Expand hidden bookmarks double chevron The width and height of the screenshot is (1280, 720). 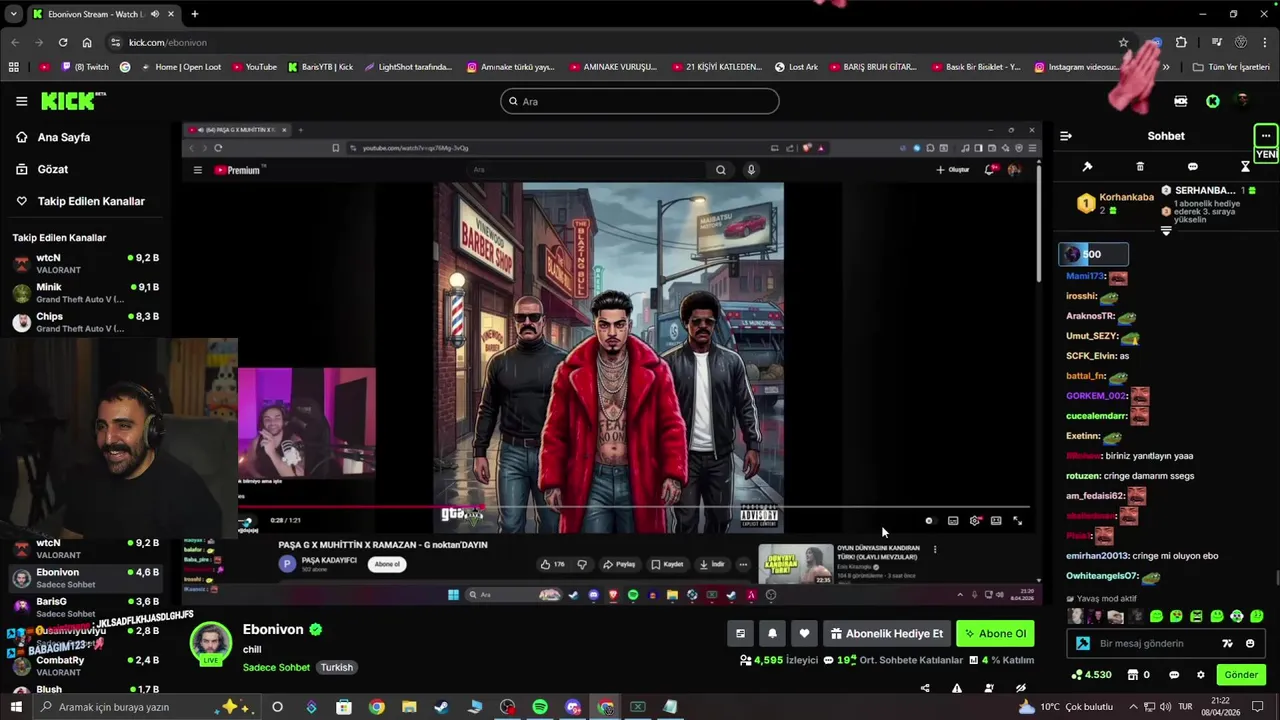[x=1166, y=67]
